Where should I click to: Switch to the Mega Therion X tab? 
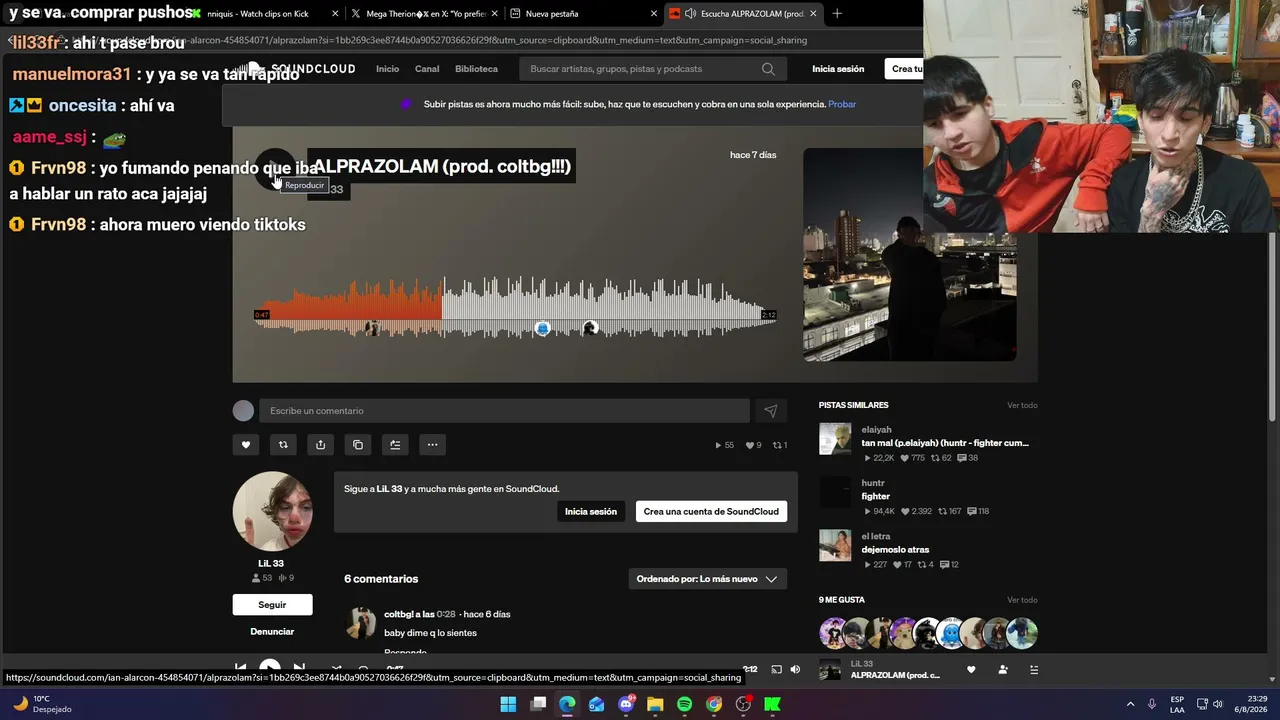tap(424, 14)
